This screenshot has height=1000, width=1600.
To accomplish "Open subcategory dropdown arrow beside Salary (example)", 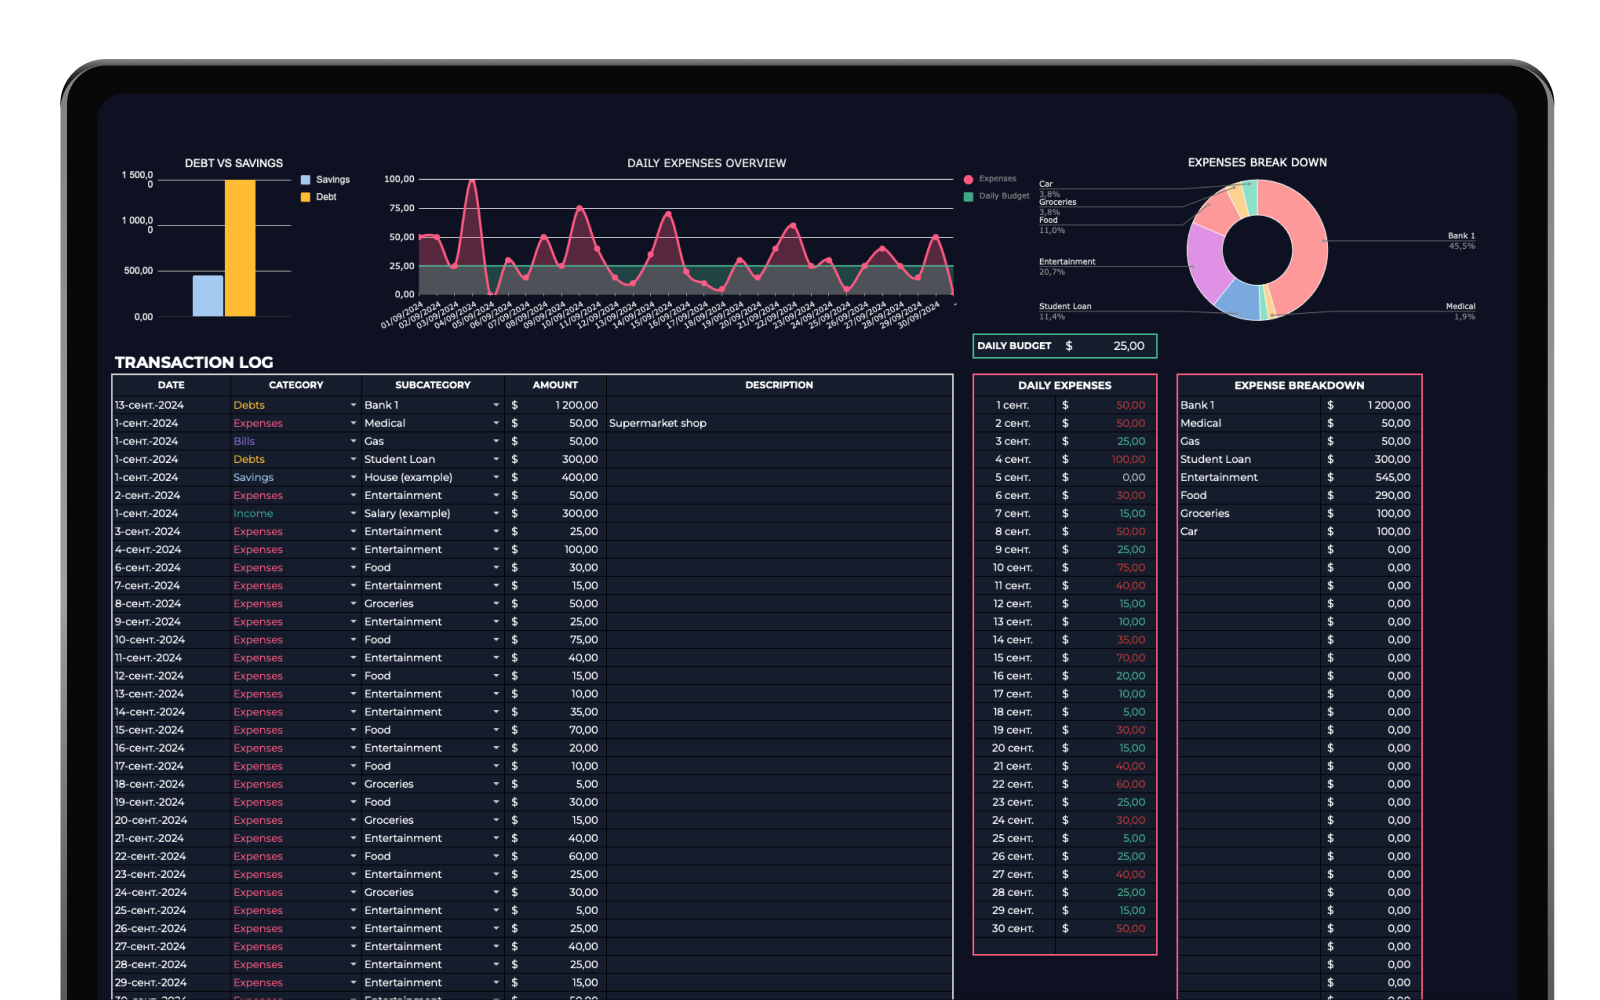I will [x=496, y=513].
